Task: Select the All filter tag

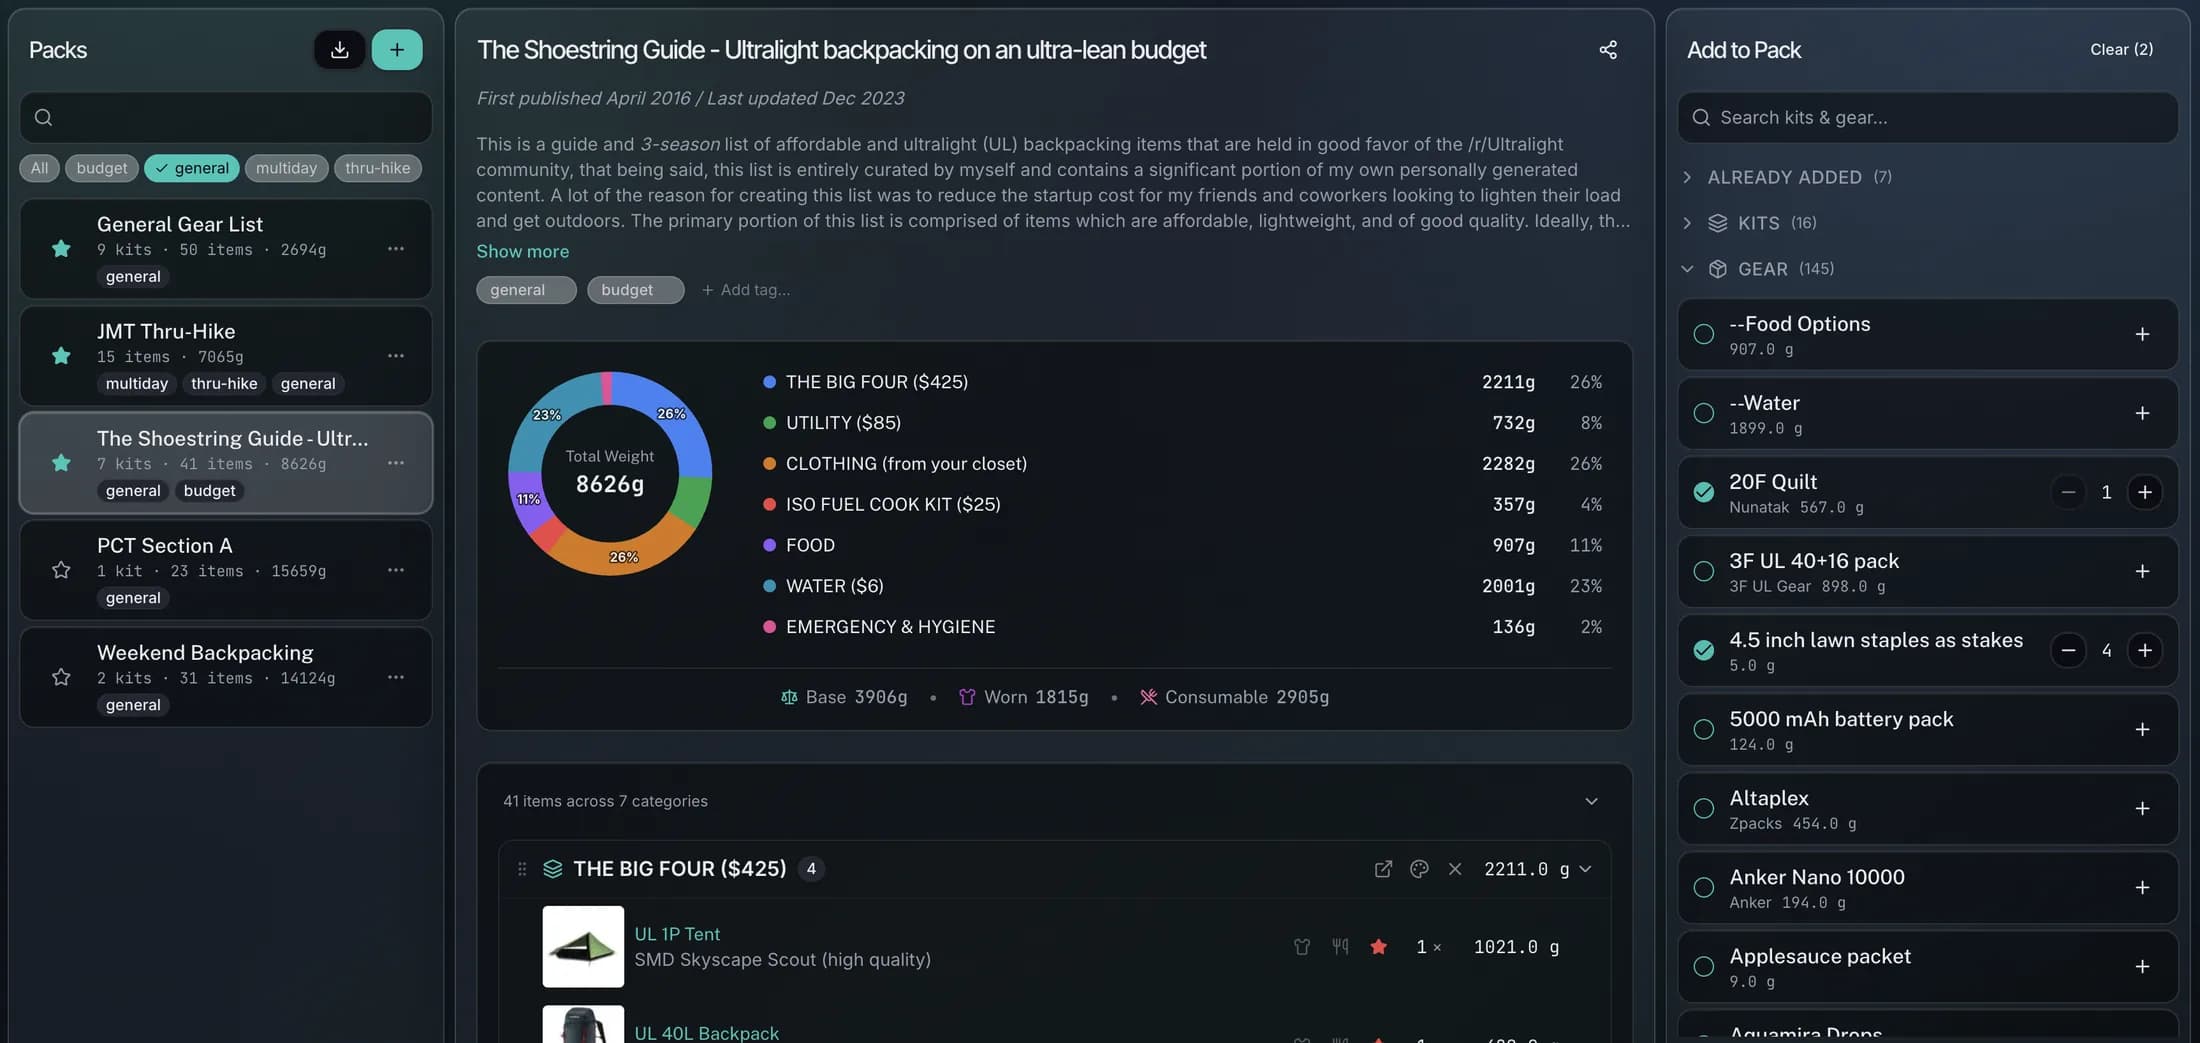Action: pos(39,168)
